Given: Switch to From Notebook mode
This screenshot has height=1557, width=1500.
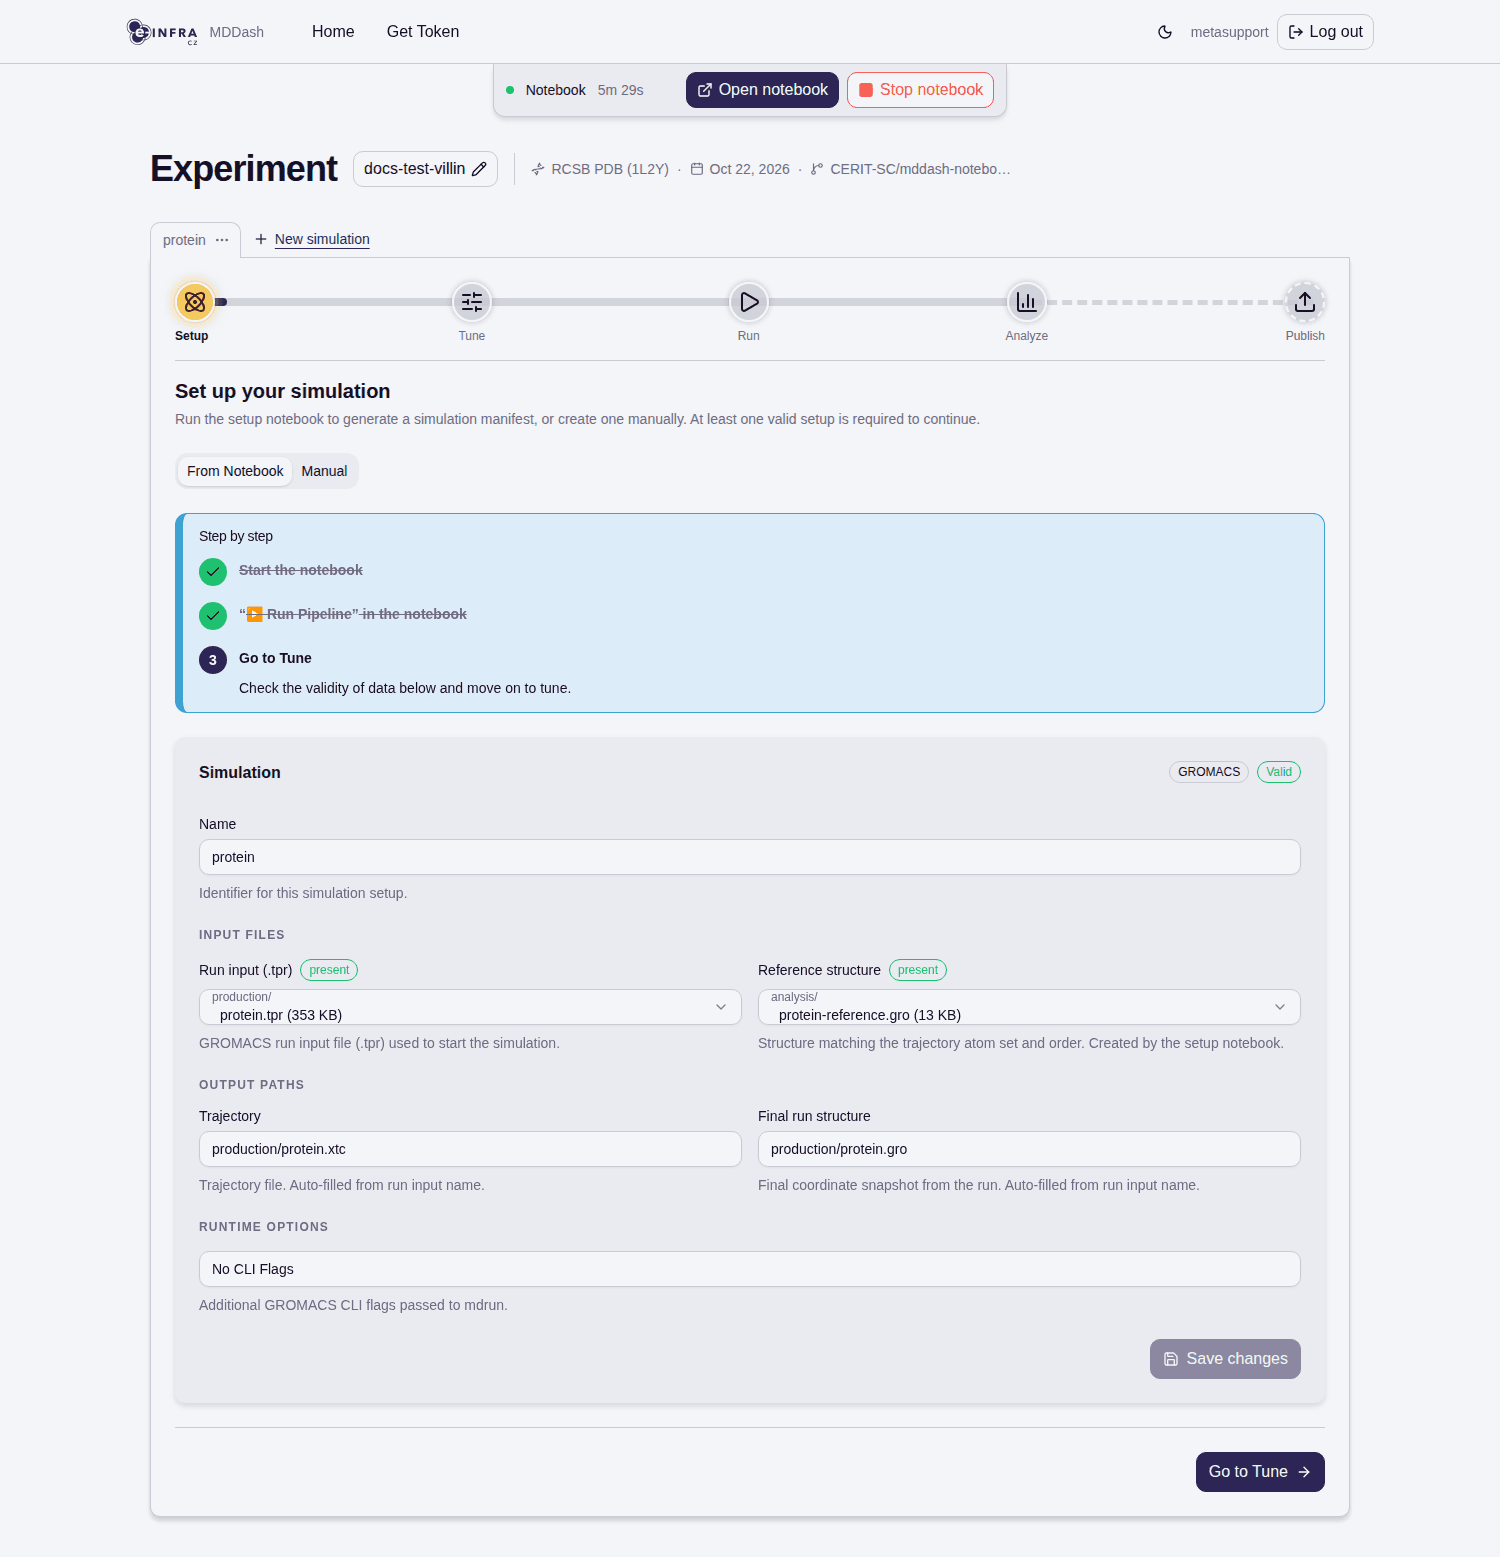Looking at the screenshot, I should [x=235, y=471].
